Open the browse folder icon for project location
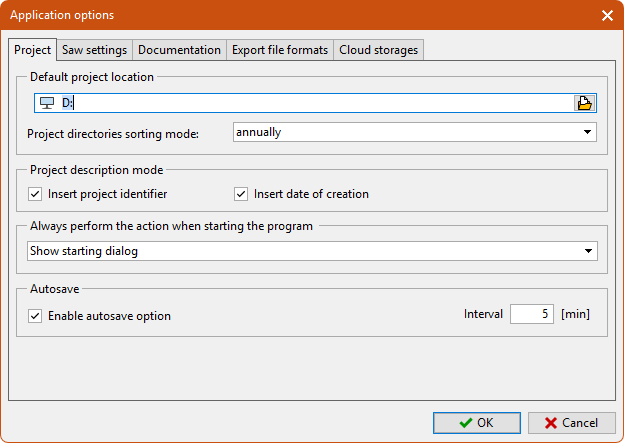624x443 pixels. click(585, 103)
